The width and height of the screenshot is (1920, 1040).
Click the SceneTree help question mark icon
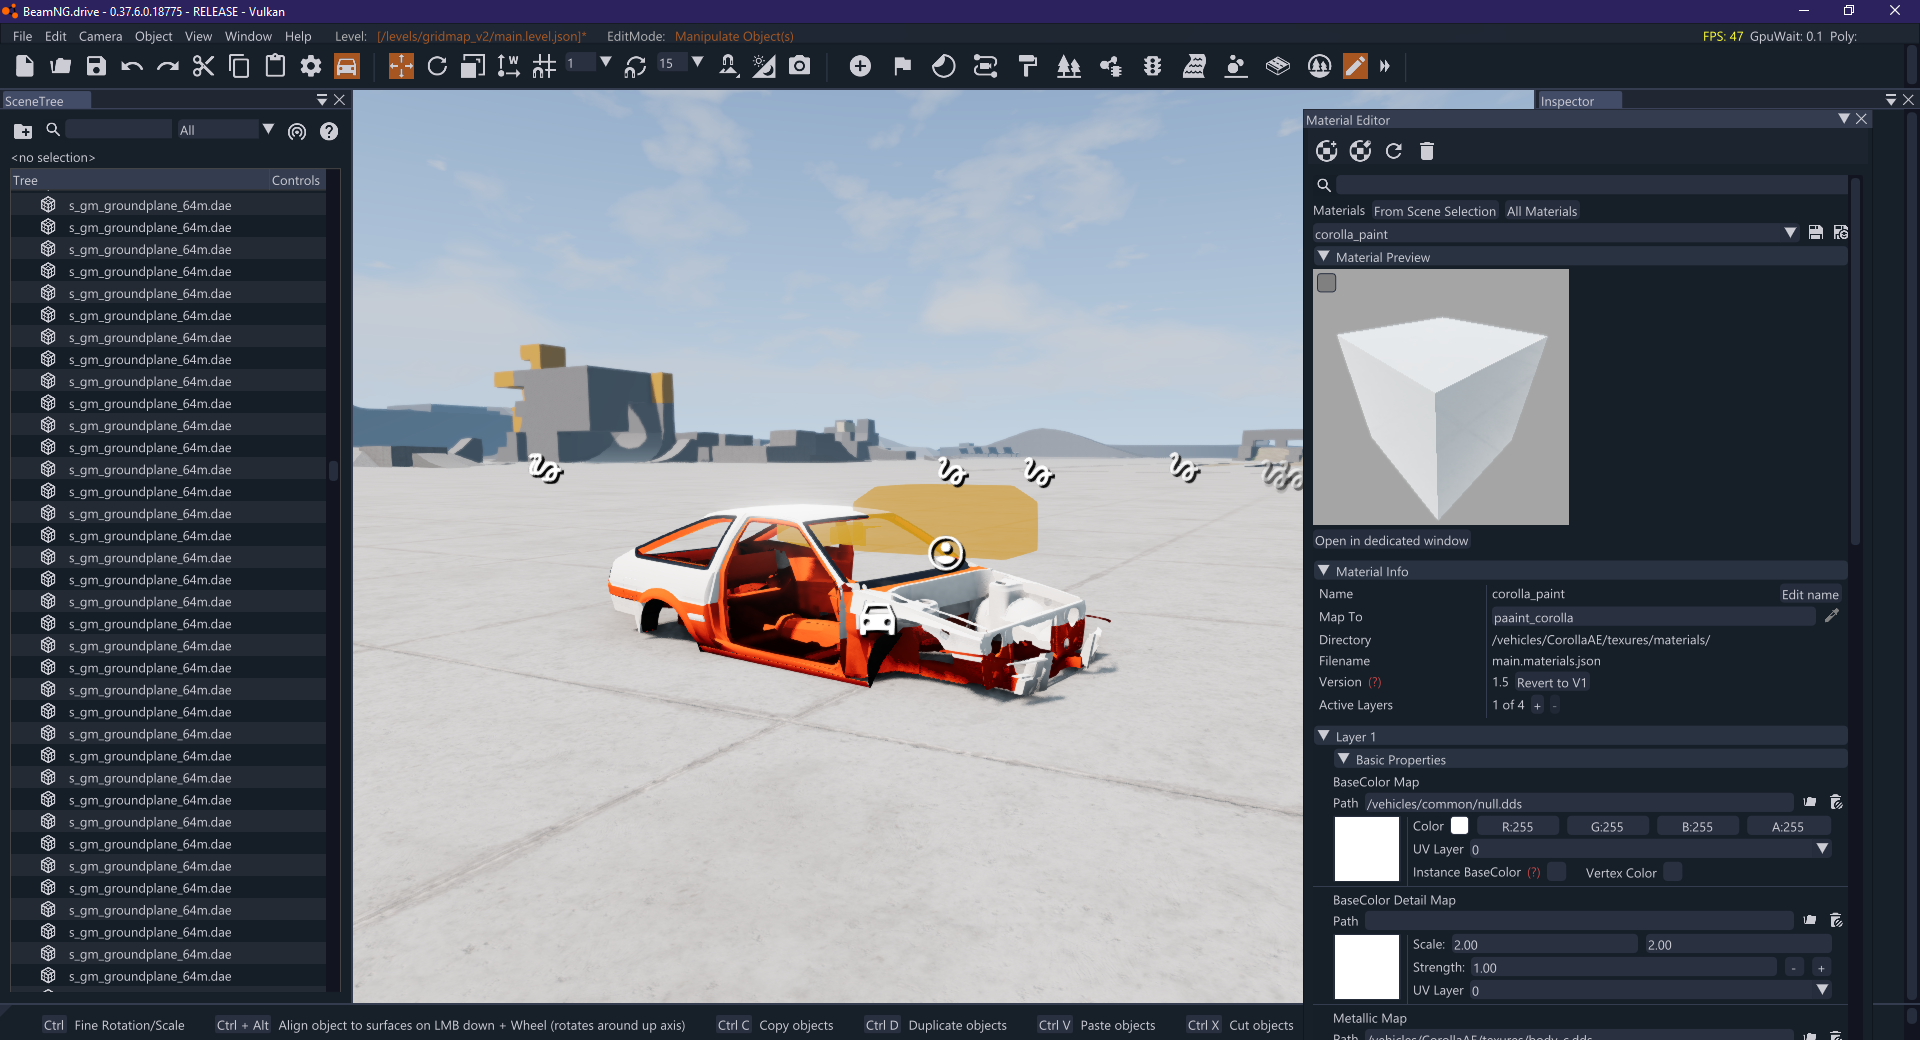point(329,131)
